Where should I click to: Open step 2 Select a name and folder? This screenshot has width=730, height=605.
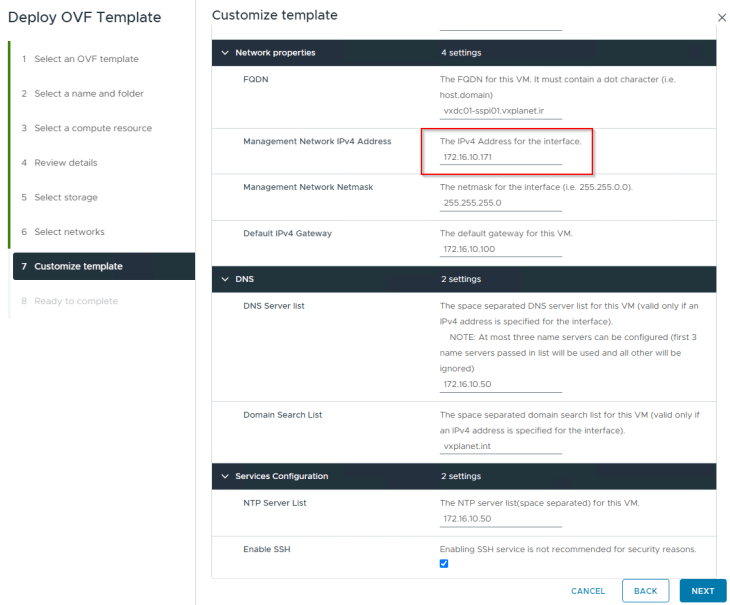[x=89, y=94]
